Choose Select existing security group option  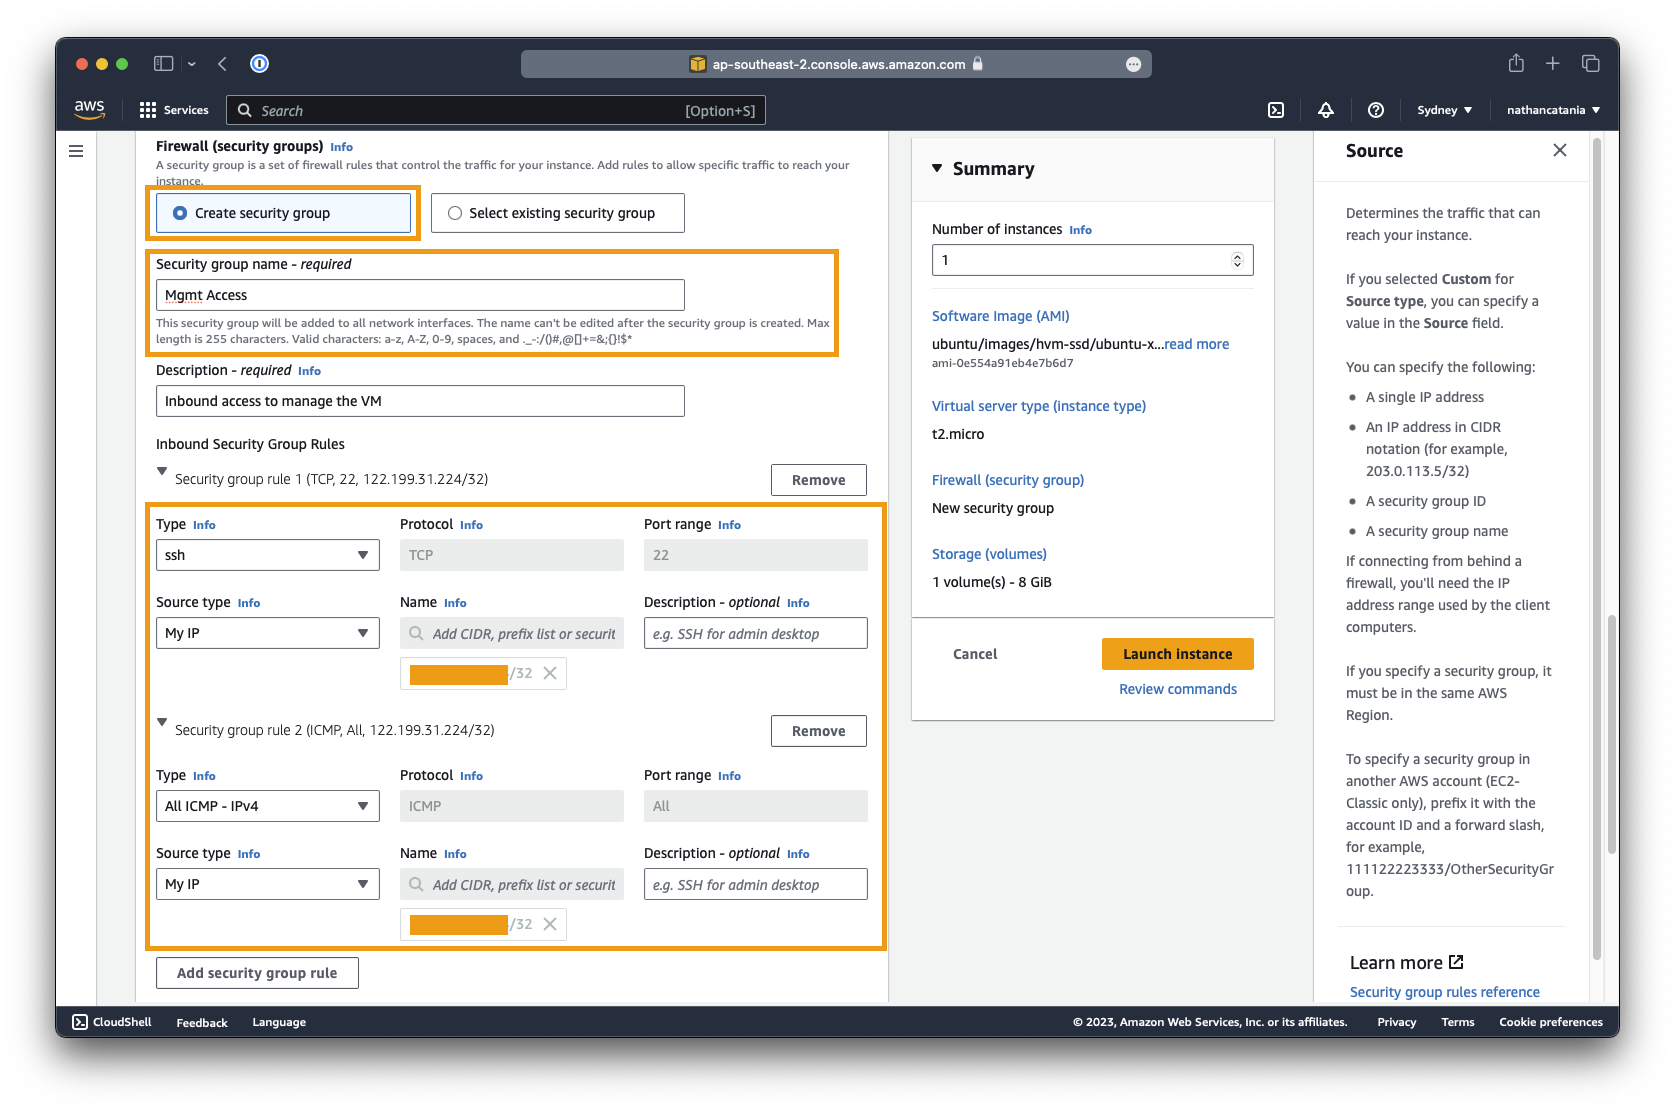[x=456, y=213]
